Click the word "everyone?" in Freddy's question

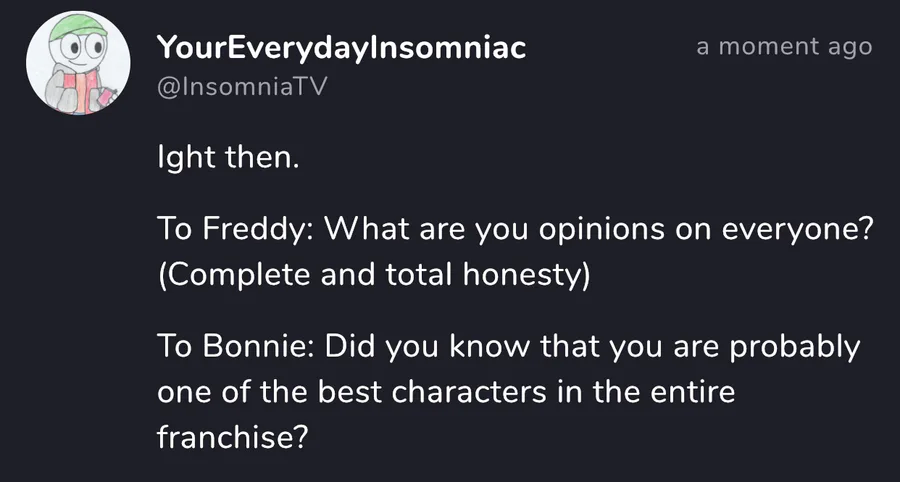point(797,231)
